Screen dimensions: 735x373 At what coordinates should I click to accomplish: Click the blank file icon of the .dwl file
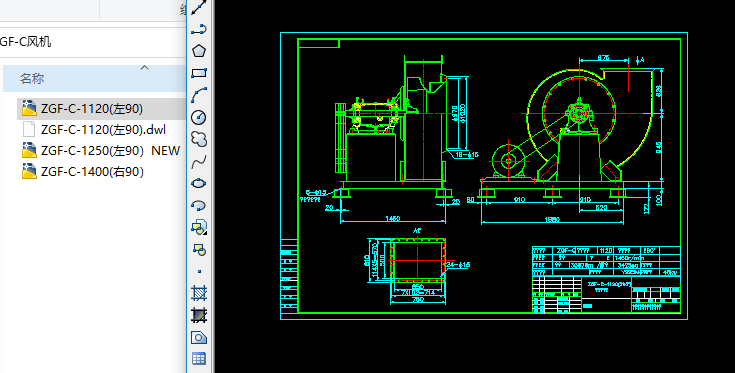[29, 129]
